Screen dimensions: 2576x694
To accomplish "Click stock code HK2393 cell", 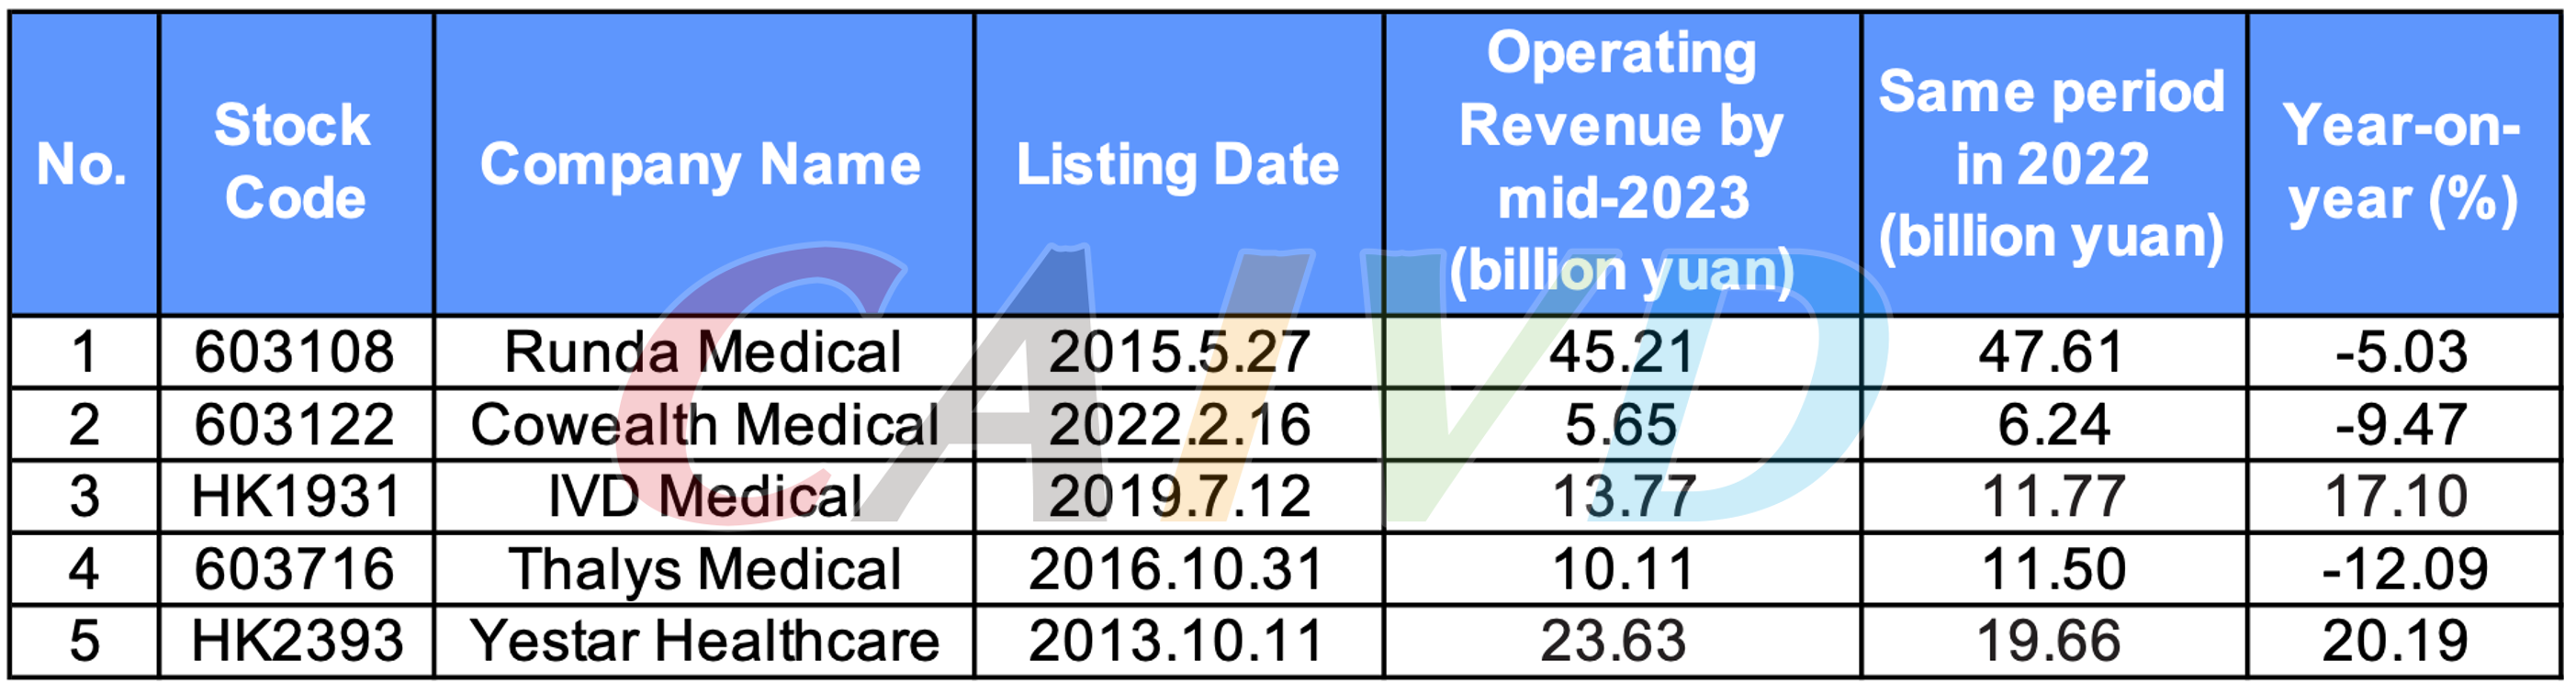I will pos(296,641).
